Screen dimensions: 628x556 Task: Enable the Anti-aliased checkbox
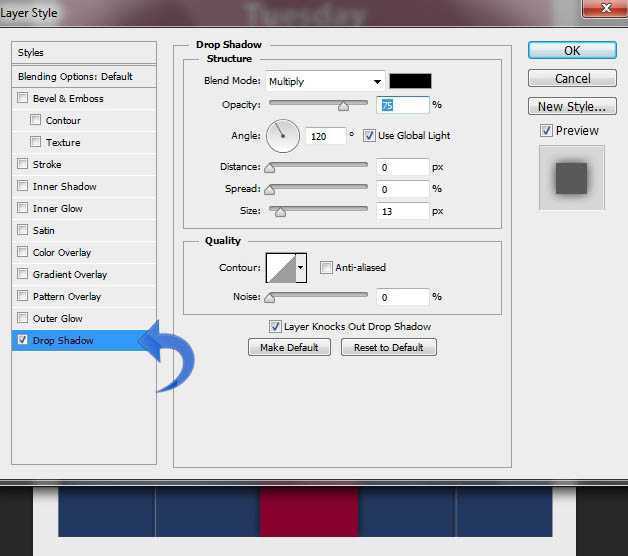pyautogui.click(x=326, y=267)
